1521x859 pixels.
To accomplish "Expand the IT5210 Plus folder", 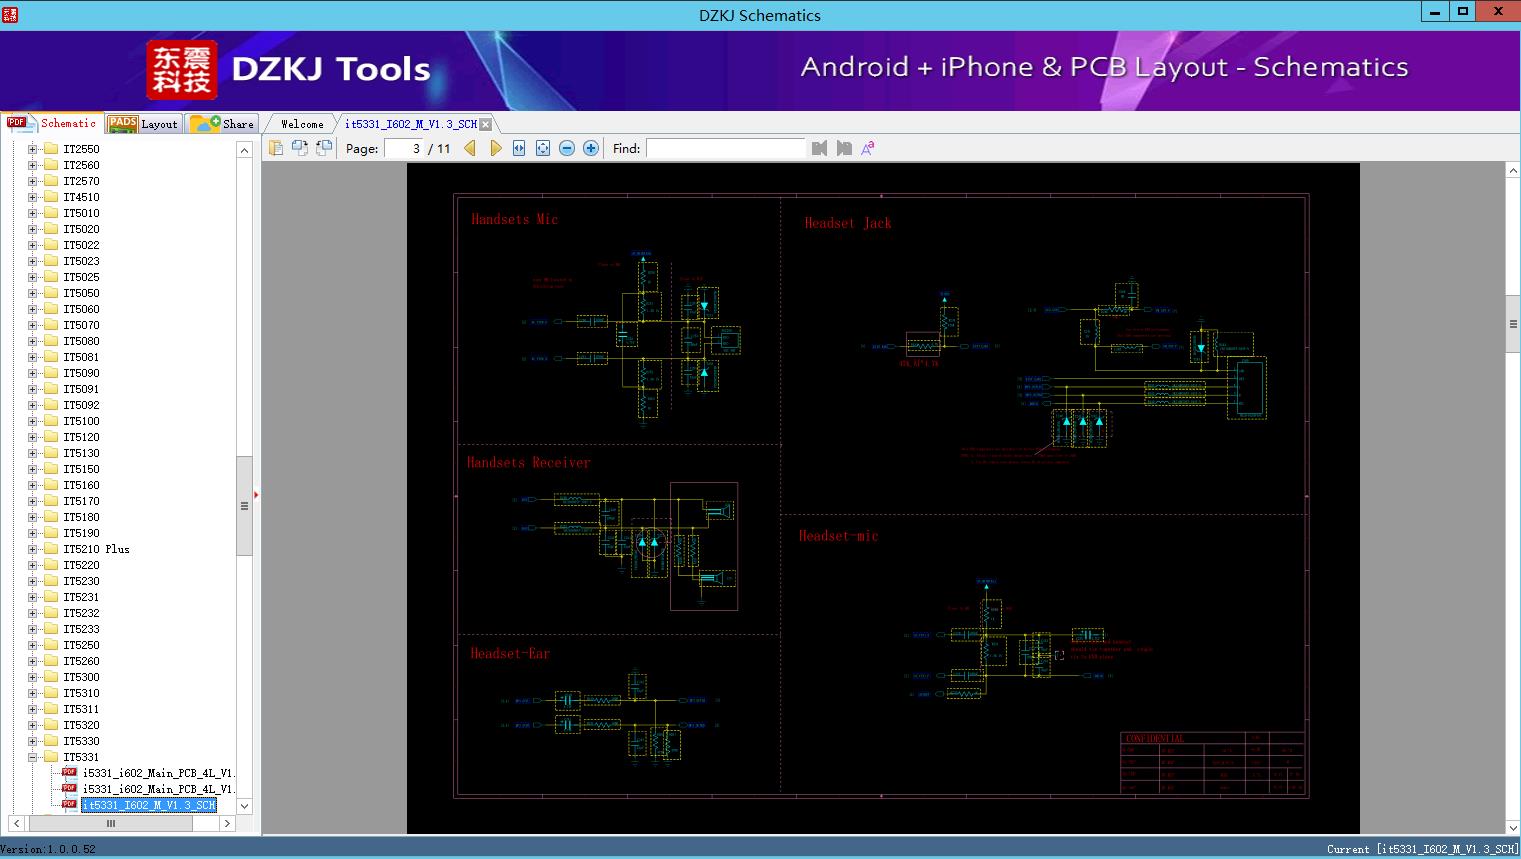I will point(32,549).
